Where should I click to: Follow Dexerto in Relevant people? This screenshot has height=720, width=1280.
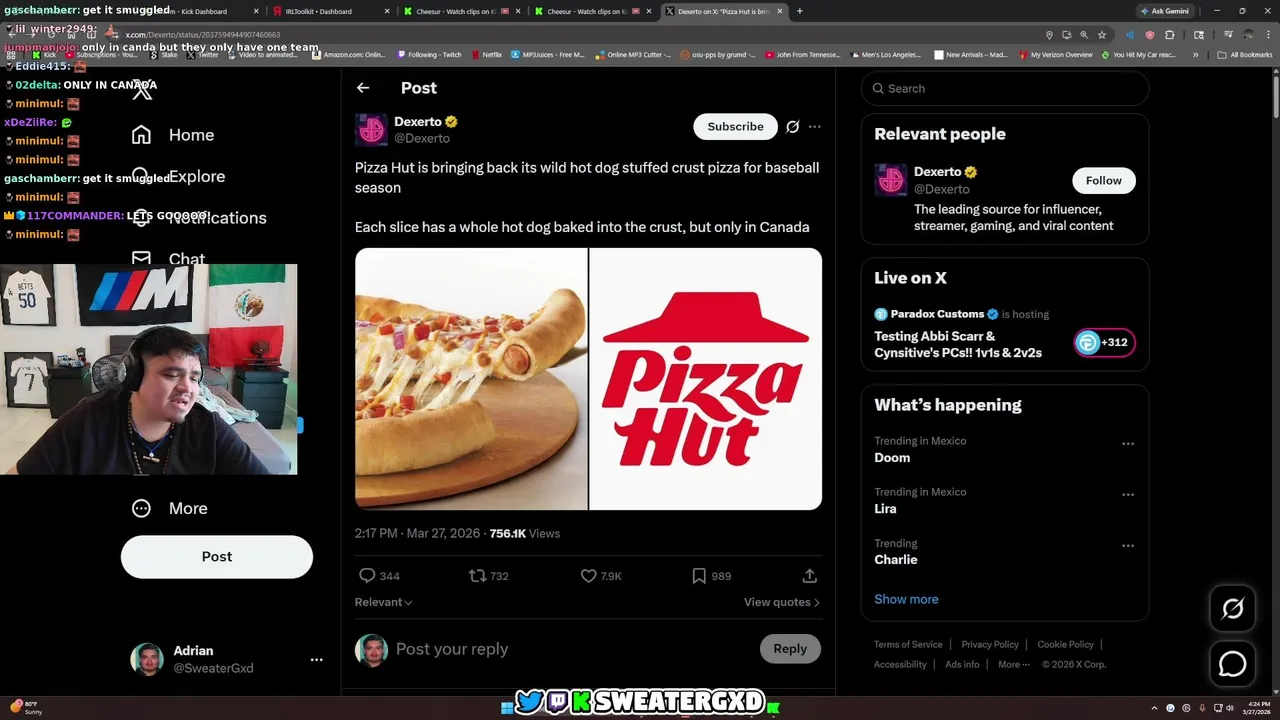coord(1104,180)
